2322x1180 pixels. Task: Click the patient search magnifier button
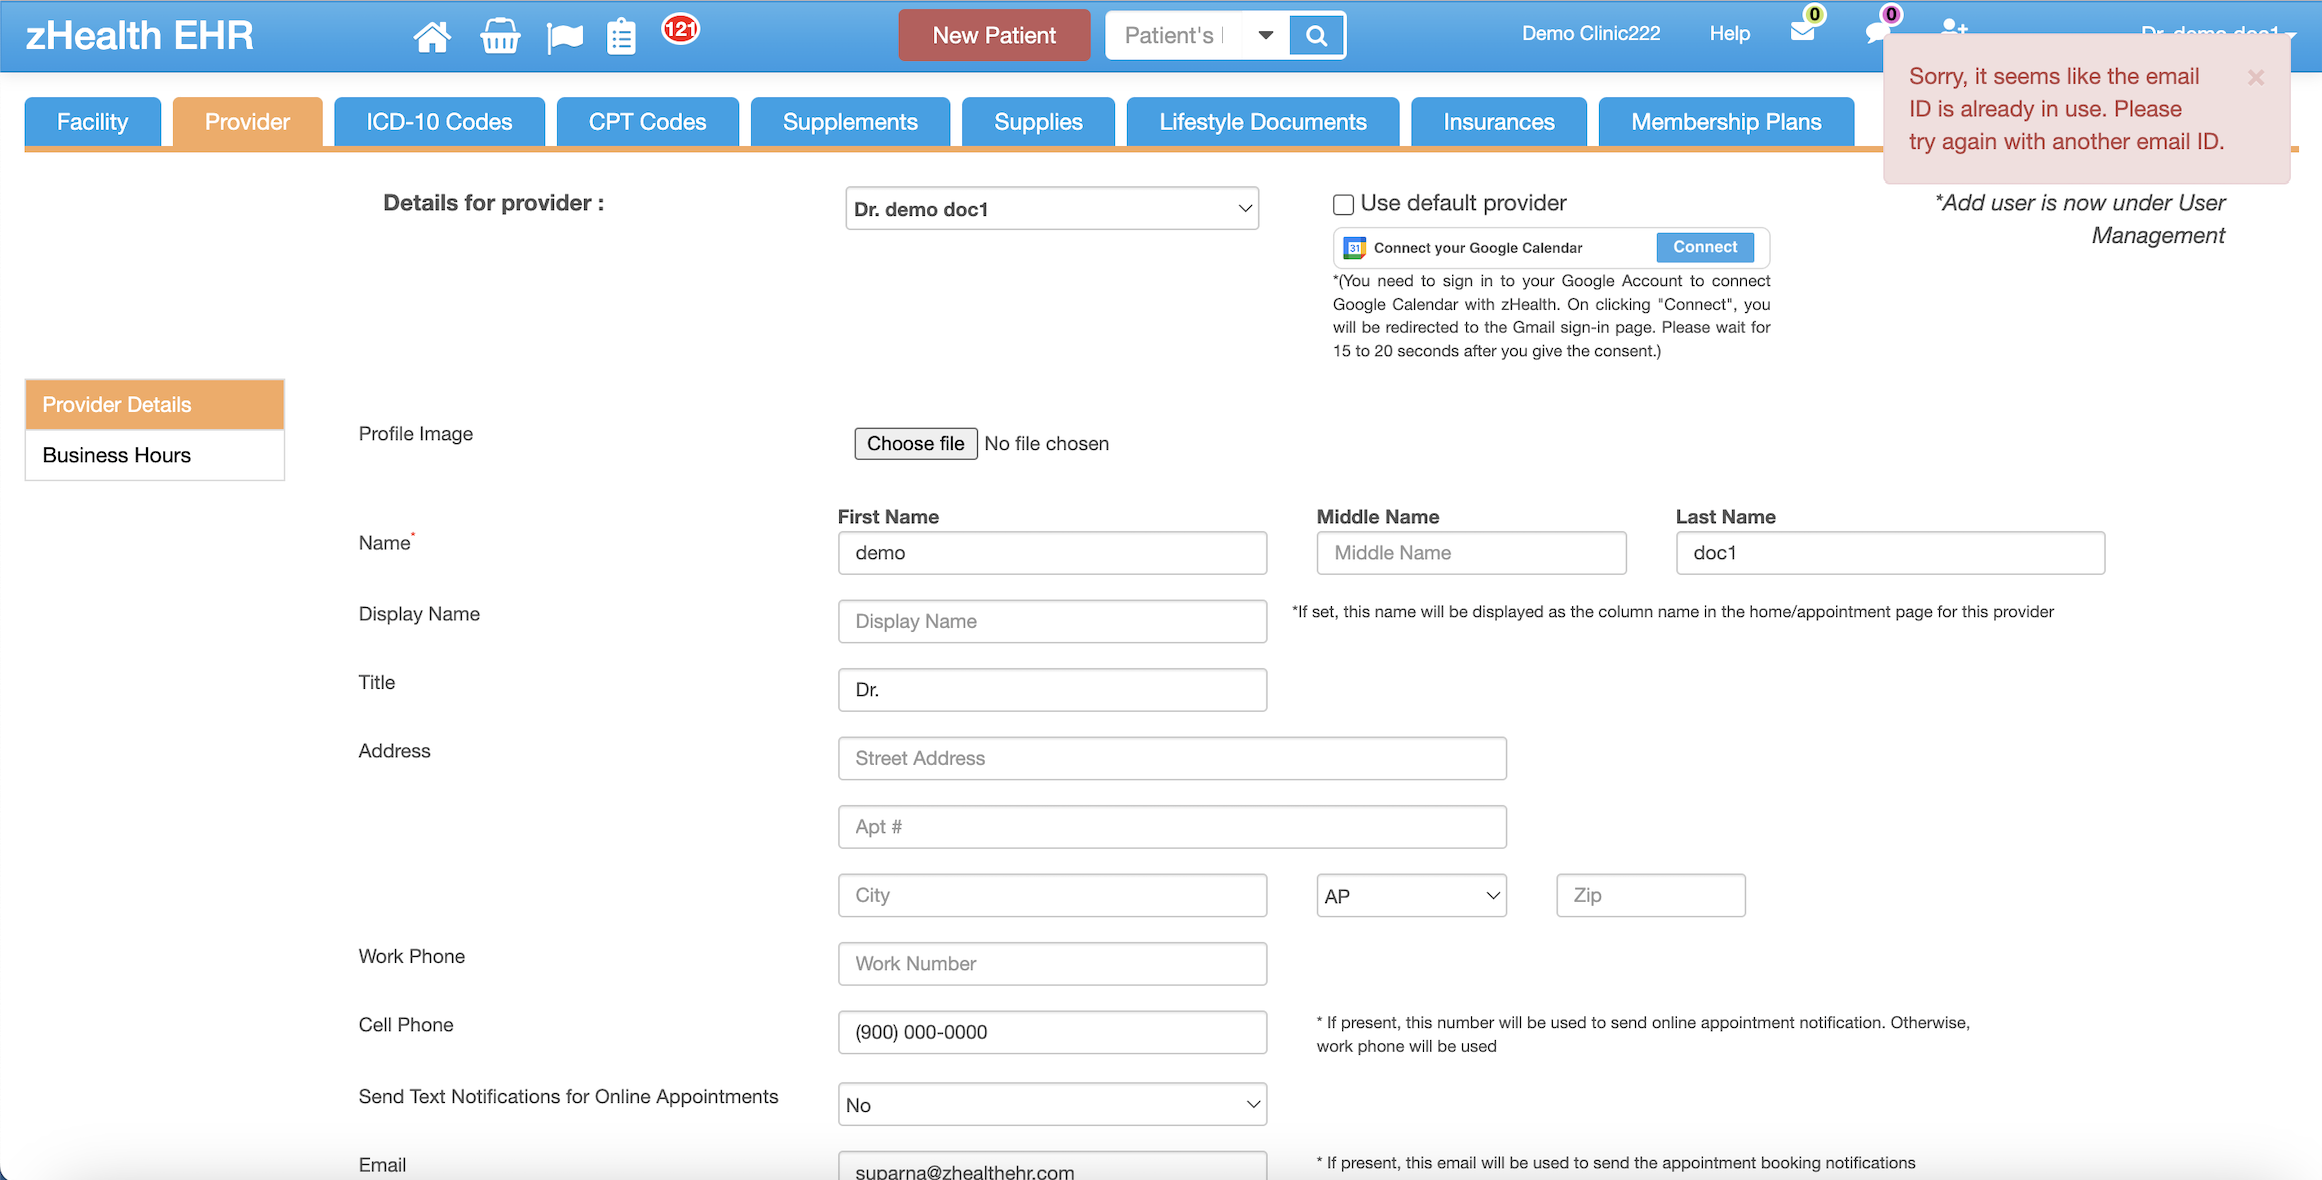[1317, 36]
